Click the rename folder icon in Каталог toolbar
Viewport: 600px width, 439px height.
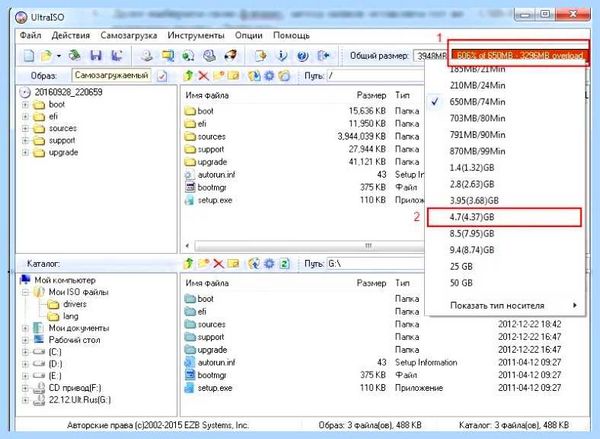(233, 263)
